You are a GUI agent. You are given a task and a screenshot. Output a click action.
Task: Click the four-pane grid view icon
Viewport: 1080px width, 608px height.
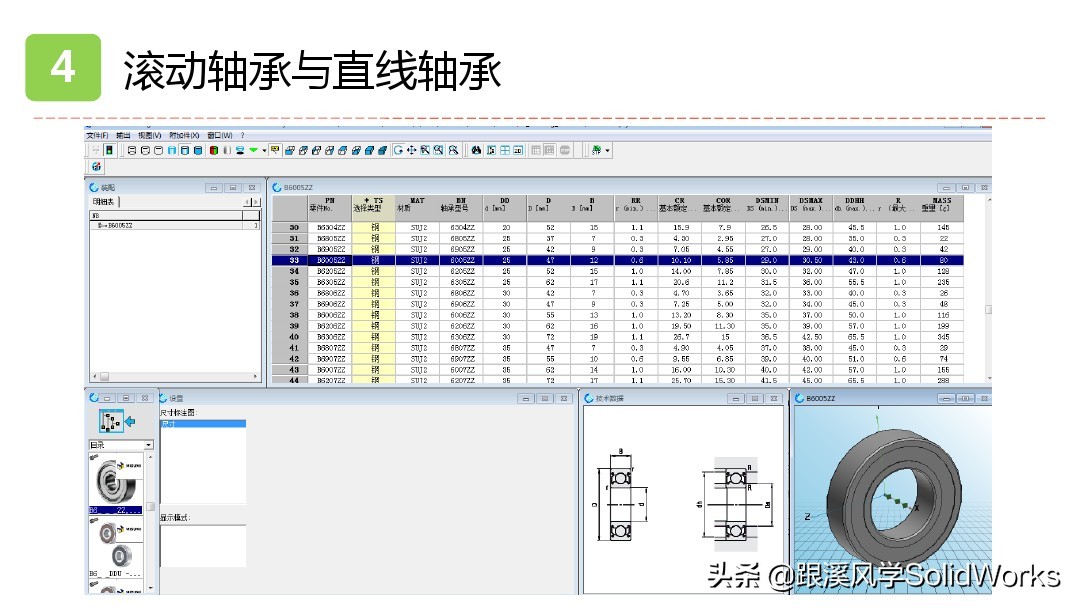click(x=505, y=150)
